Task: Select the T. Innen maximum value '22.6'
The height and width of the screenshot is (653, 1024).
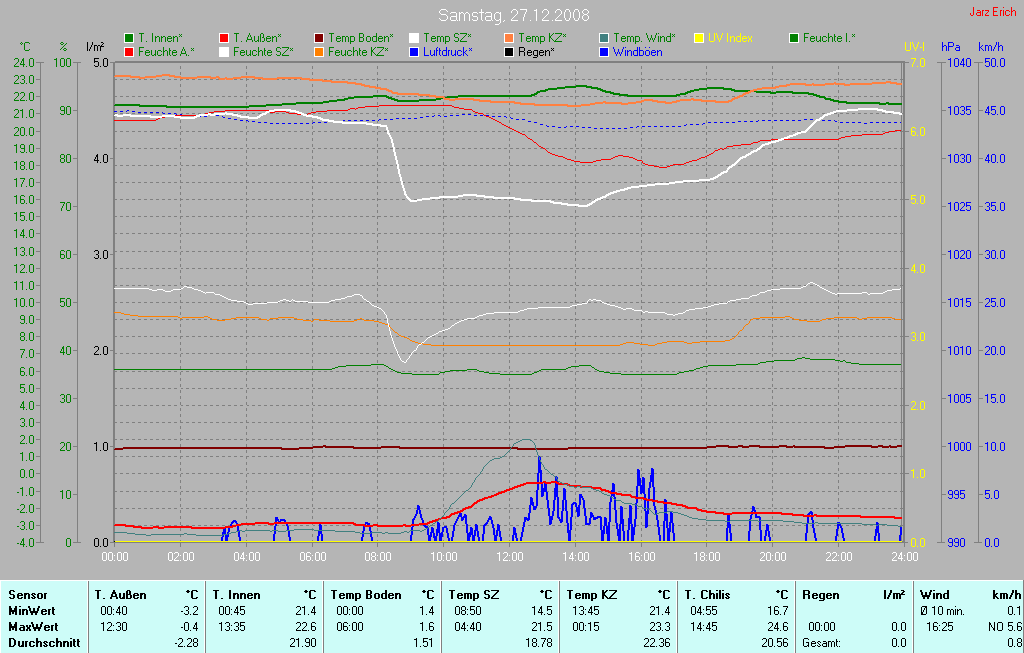Action: point(306,627)
